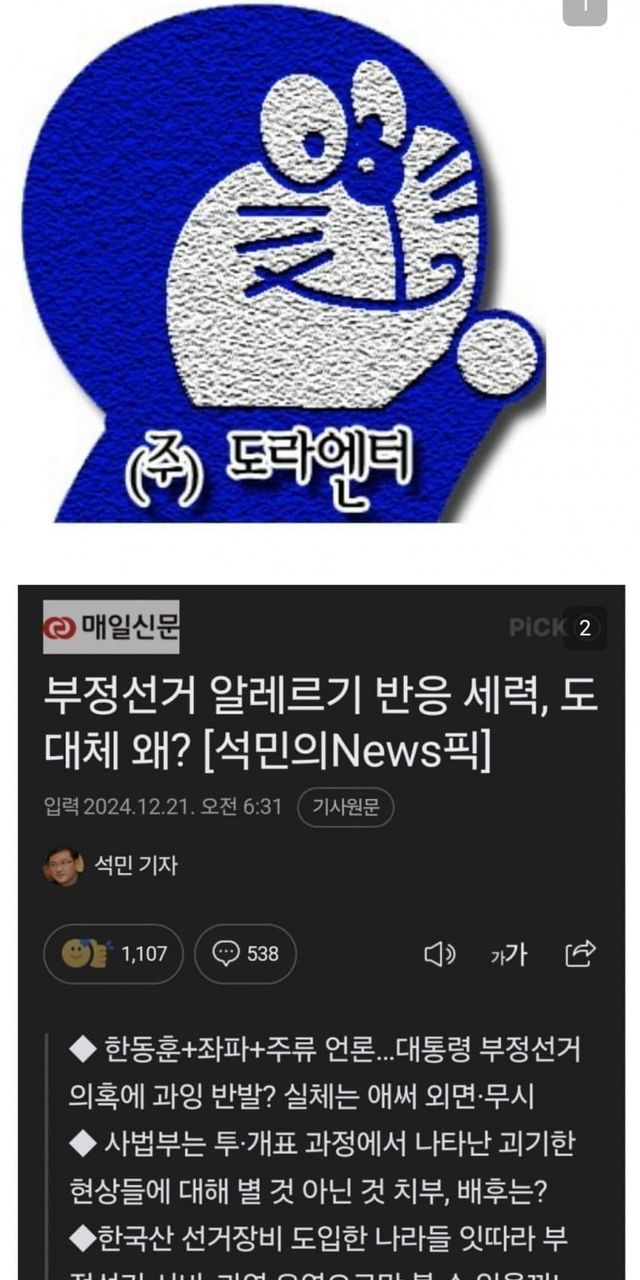Tap the emoji reactions button showing 1,107
This screenshot has width=640, height=1280.
(x=113, y=954)
